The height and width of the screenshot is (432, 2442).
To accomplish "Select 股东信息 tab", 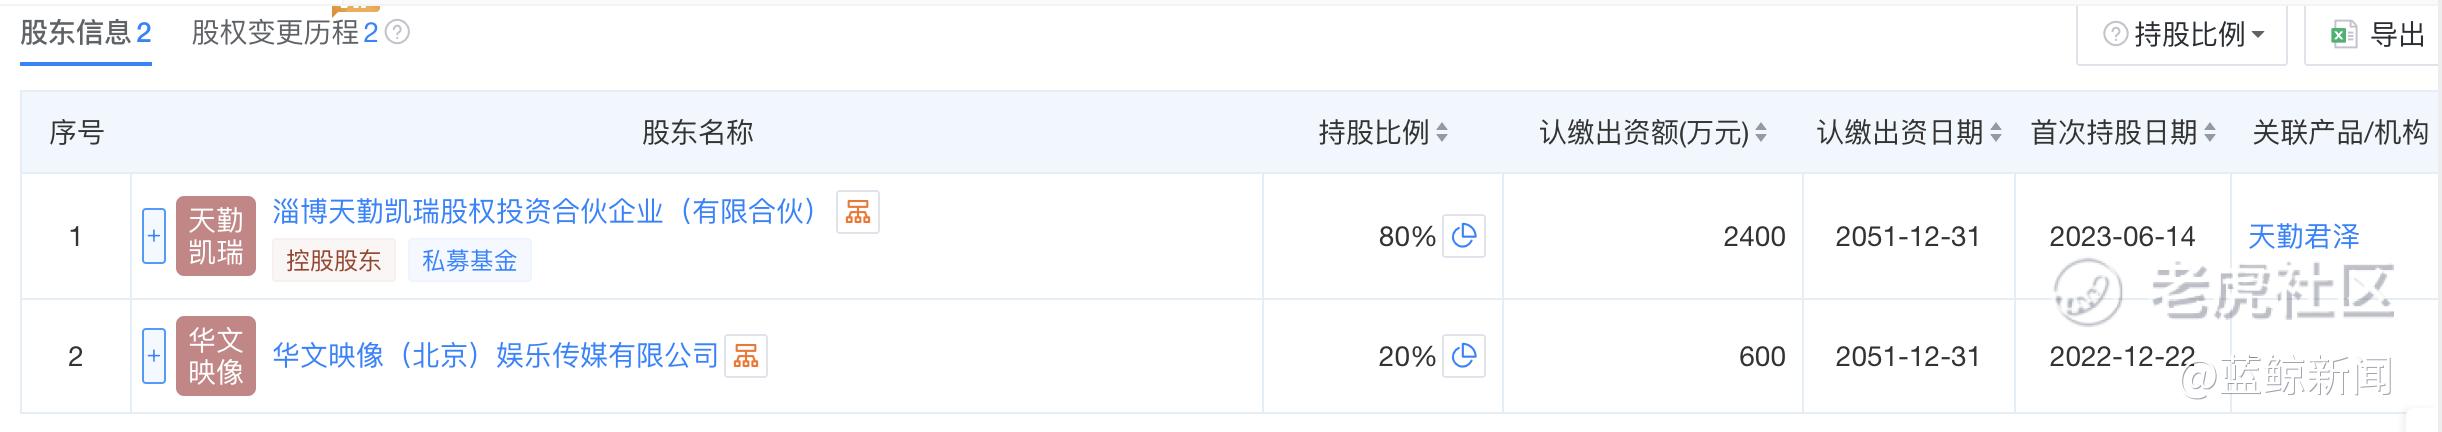I will click(x=85, y=33).
